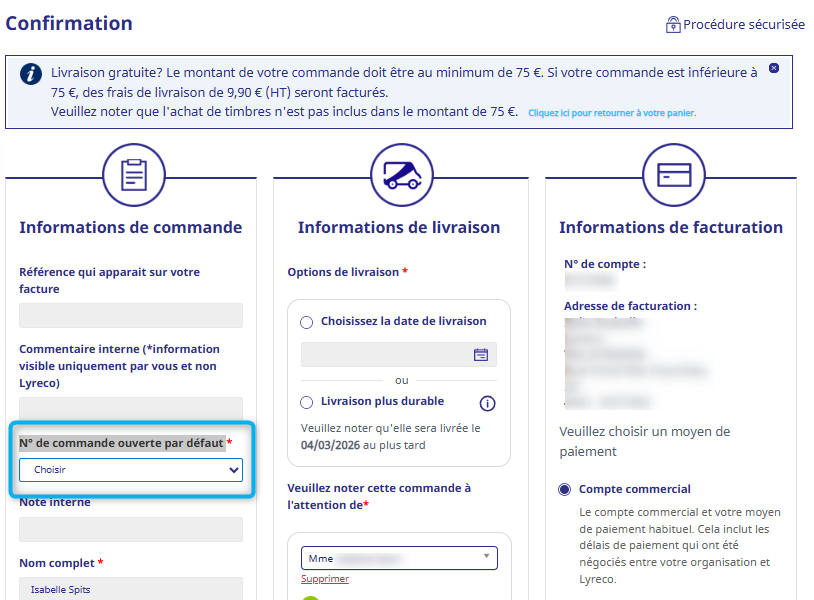Screen dimensions: 814x600
Task: Dismiss the free delivery notice banner
Action: coord(773,68)
